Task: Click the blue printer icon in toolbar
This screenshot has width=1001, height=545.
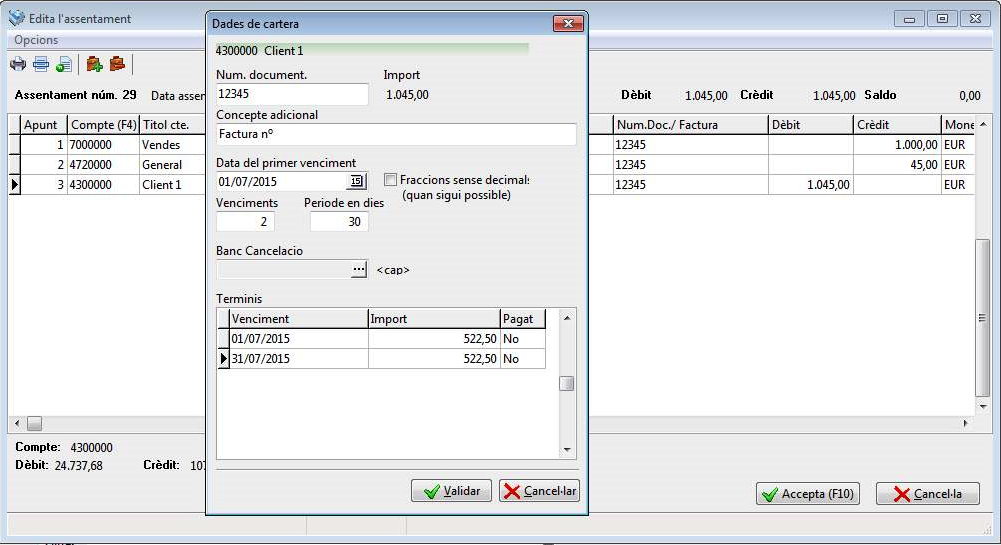Action: click(x=41, y=64)
